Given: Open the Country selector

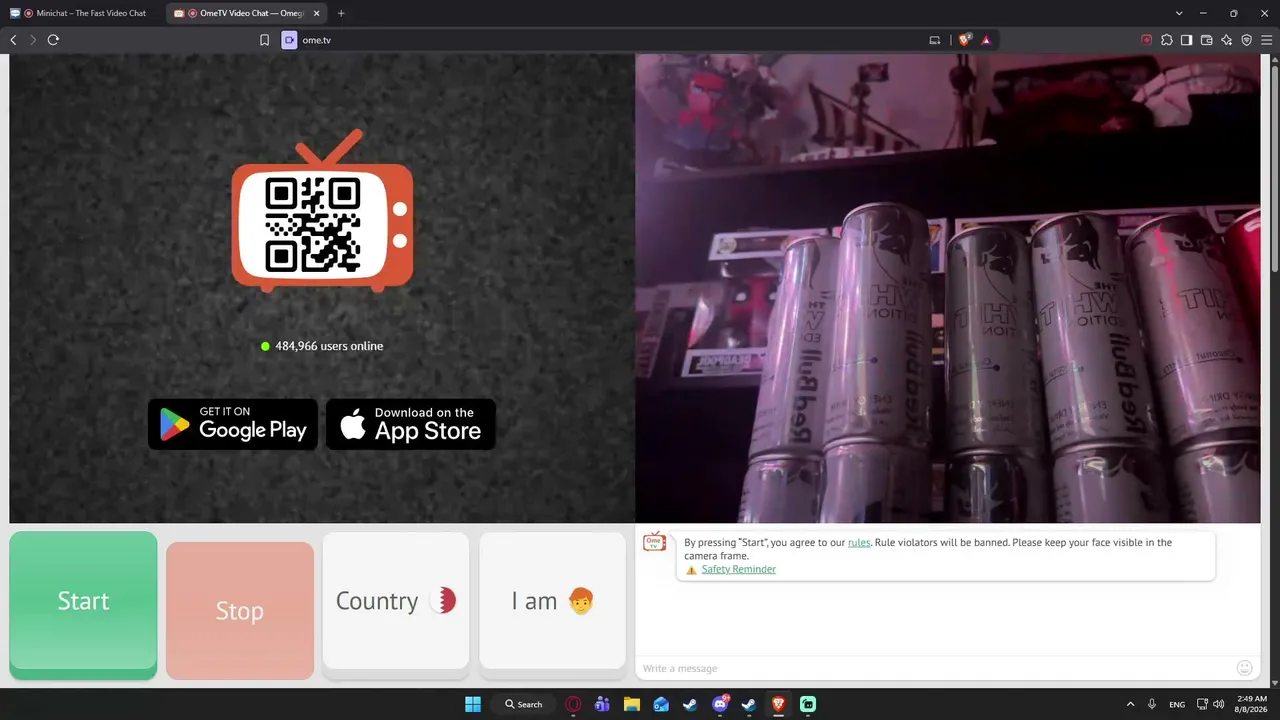Looking at the screenshot, I should [396, 601].
